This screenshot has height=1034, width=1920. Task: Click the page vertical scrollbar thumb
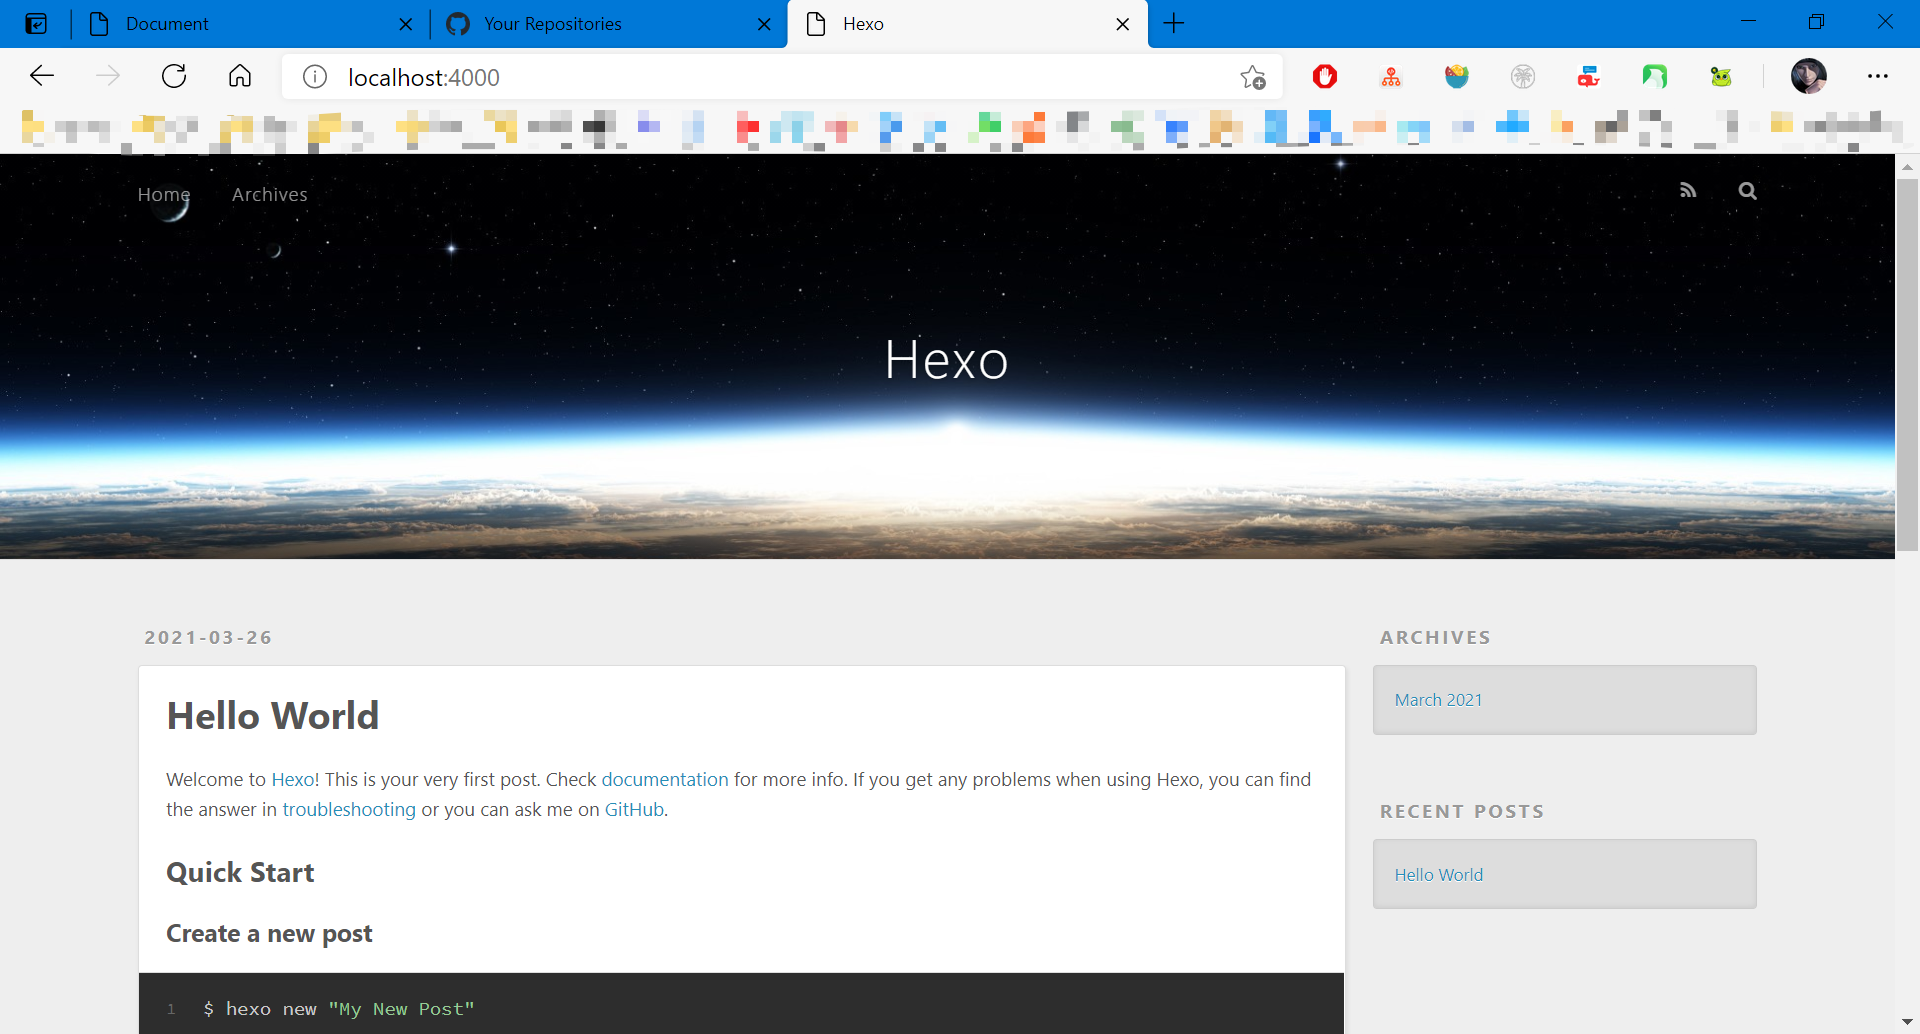(x=1907, y=364)
